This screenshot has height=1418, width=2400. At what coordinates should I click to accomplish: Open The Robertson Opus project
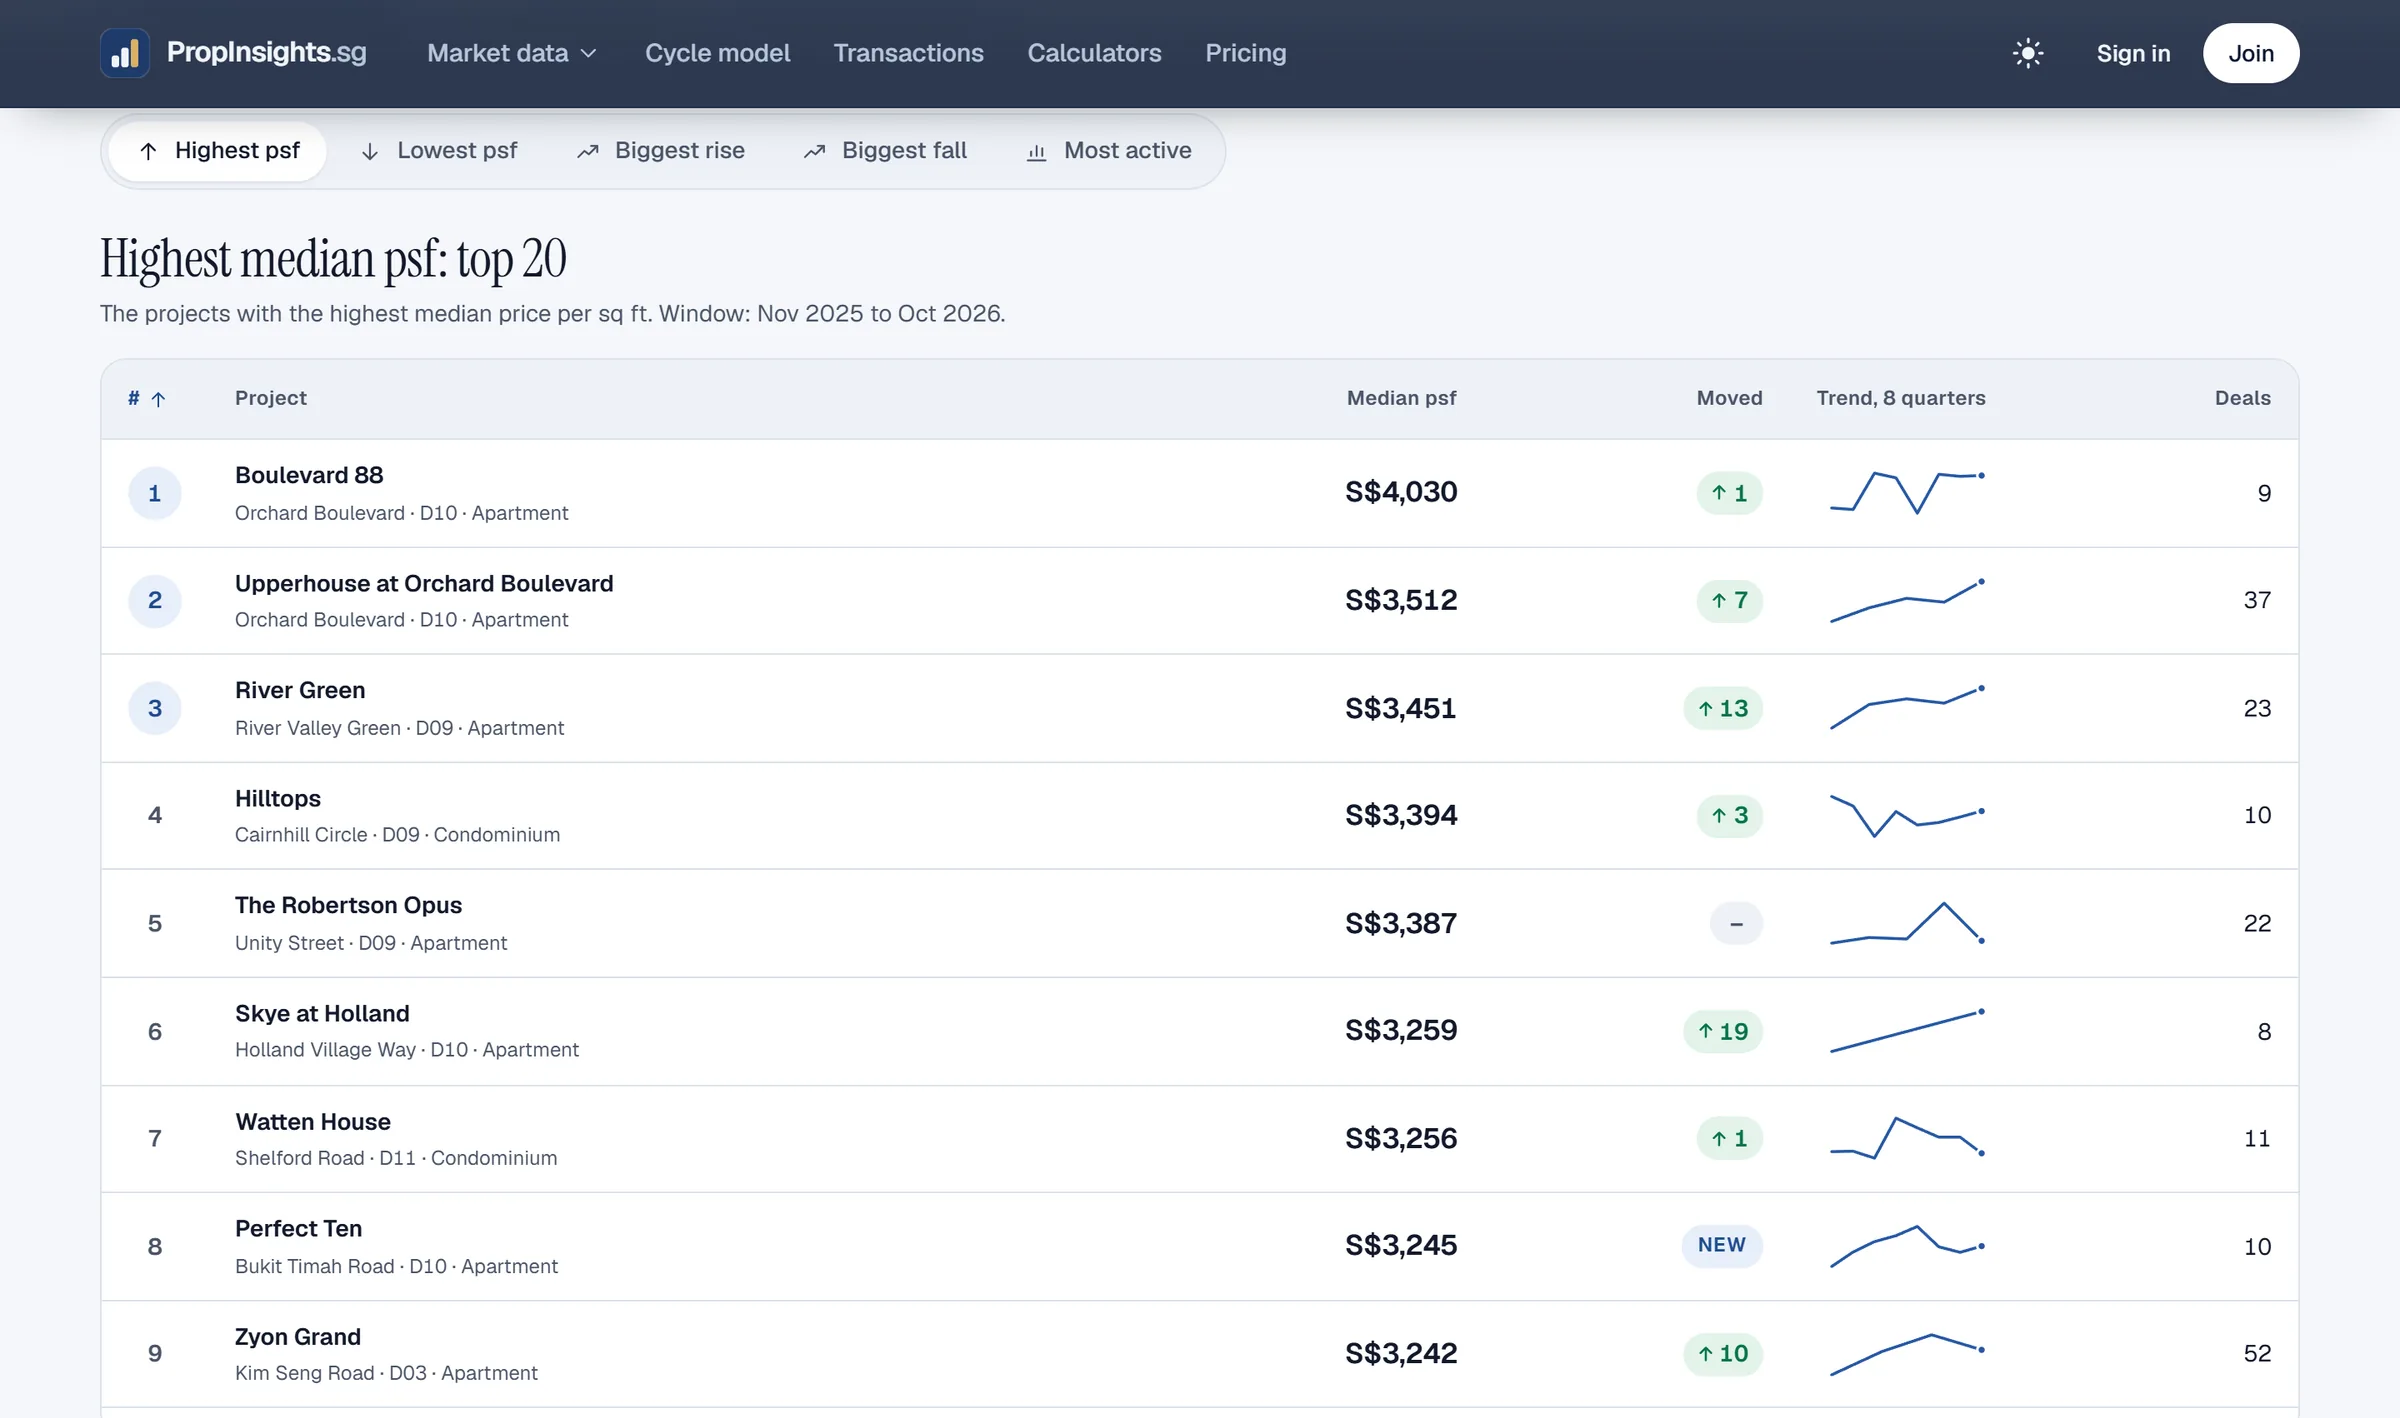pos(348,905)
